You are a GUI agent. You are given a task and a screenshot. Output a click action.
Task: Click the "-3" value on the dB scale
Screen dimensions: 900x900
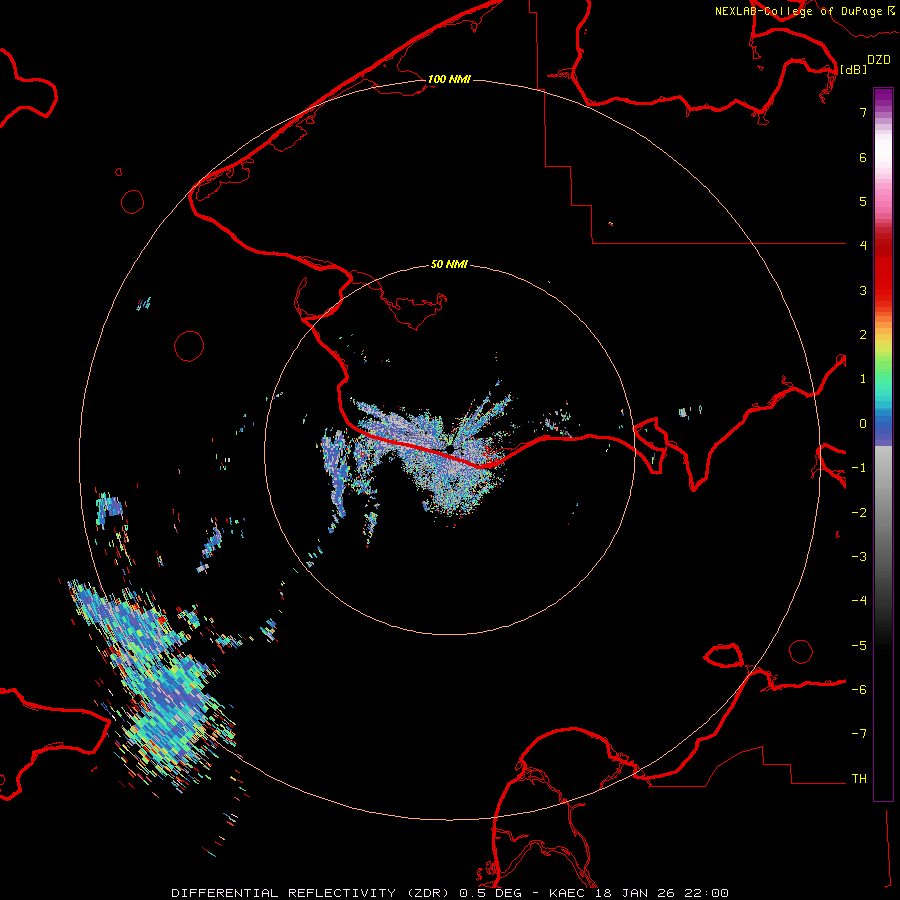click(x=859, y=557)
